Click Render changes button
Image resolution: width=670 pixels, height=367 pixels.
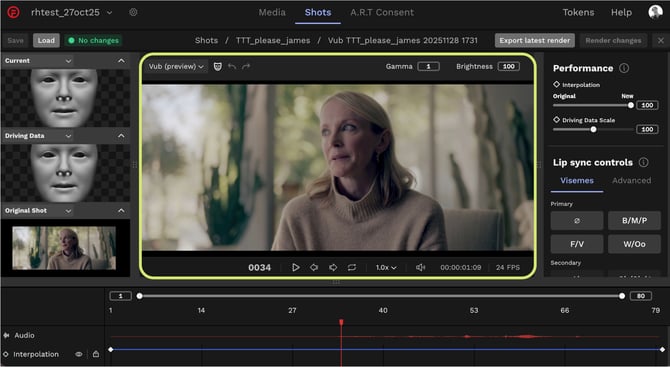[613, 41]
